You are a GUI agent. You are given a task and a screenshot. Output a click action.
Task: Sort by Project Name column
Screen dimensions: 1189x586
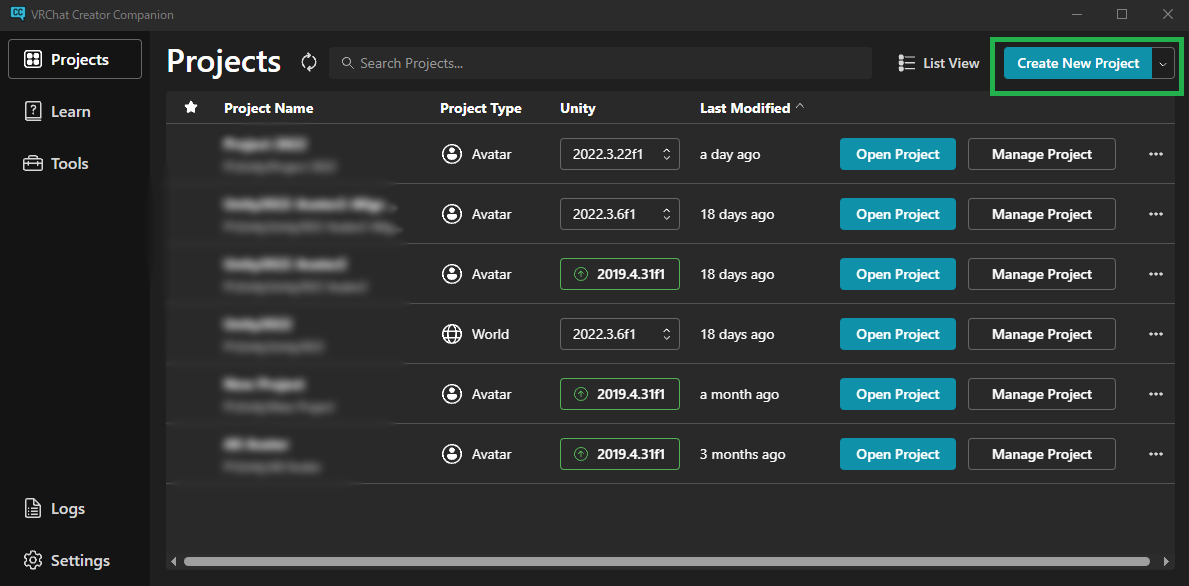coord(268,108)
